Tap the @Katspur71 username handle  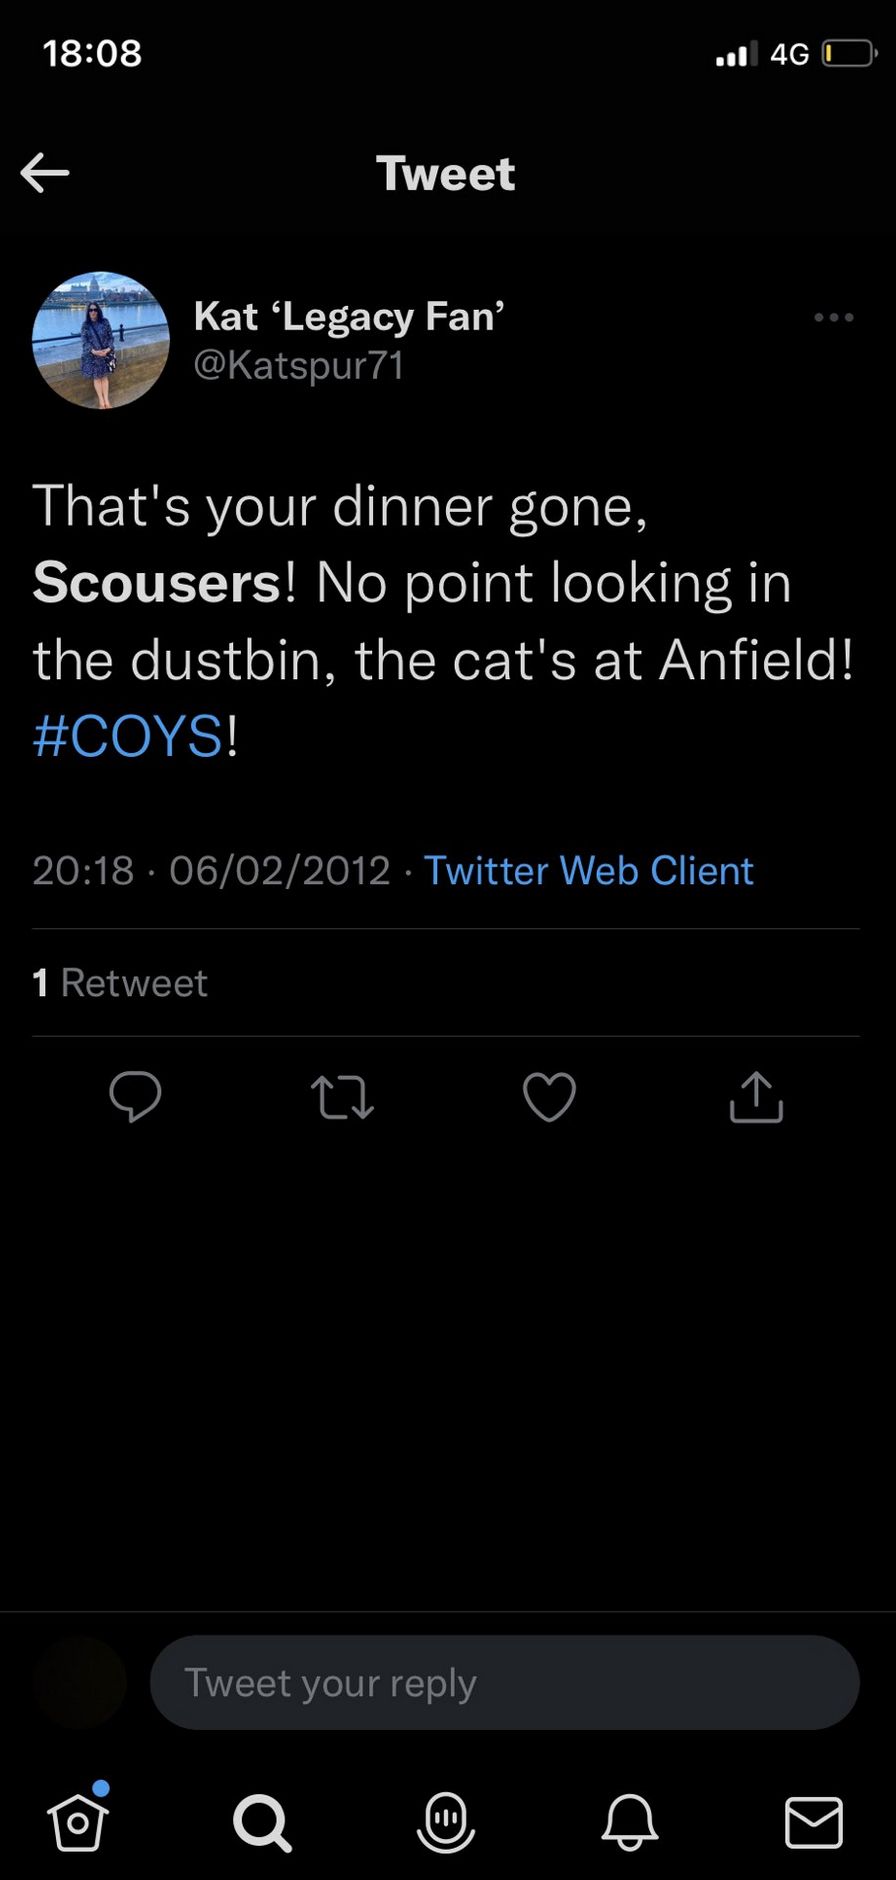pos(298,365)
